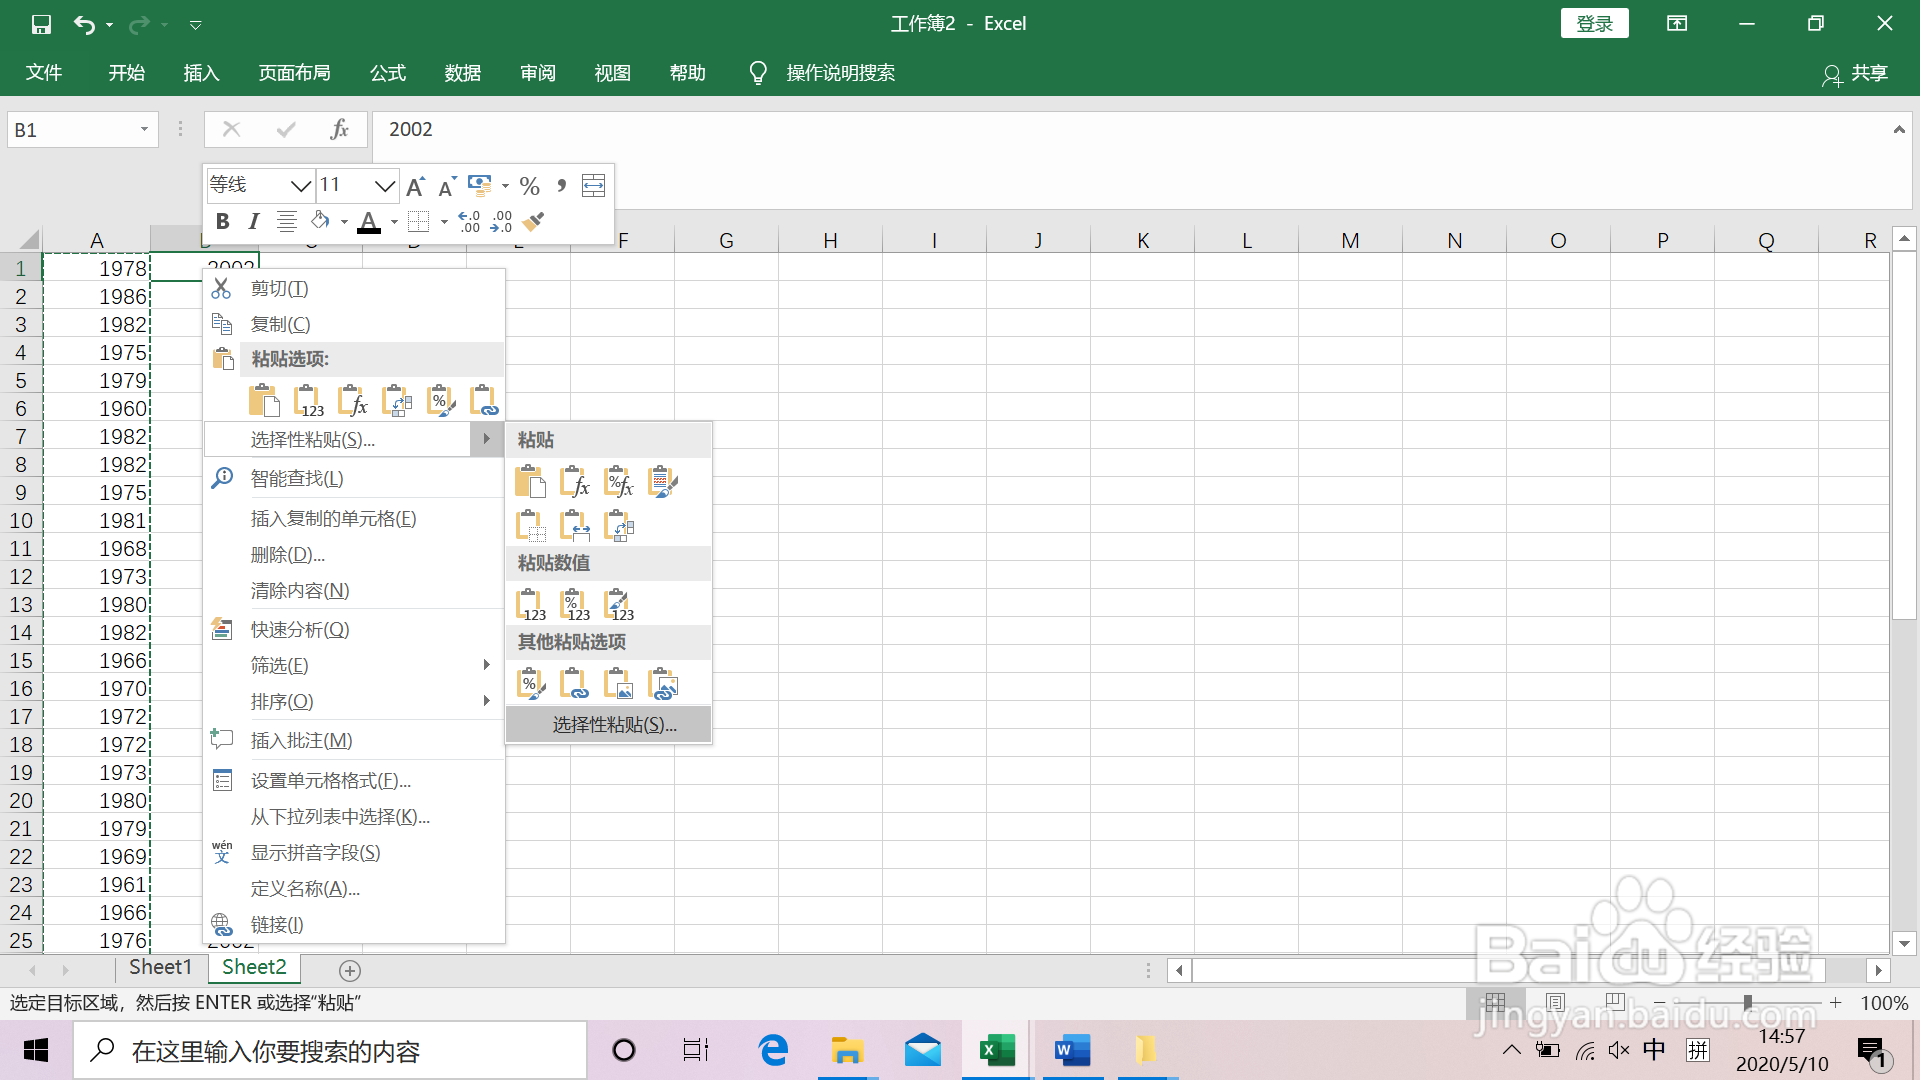Open the font name 等线 dropdown
This screenshot has height=1080, width=1920.
(299, 186)
